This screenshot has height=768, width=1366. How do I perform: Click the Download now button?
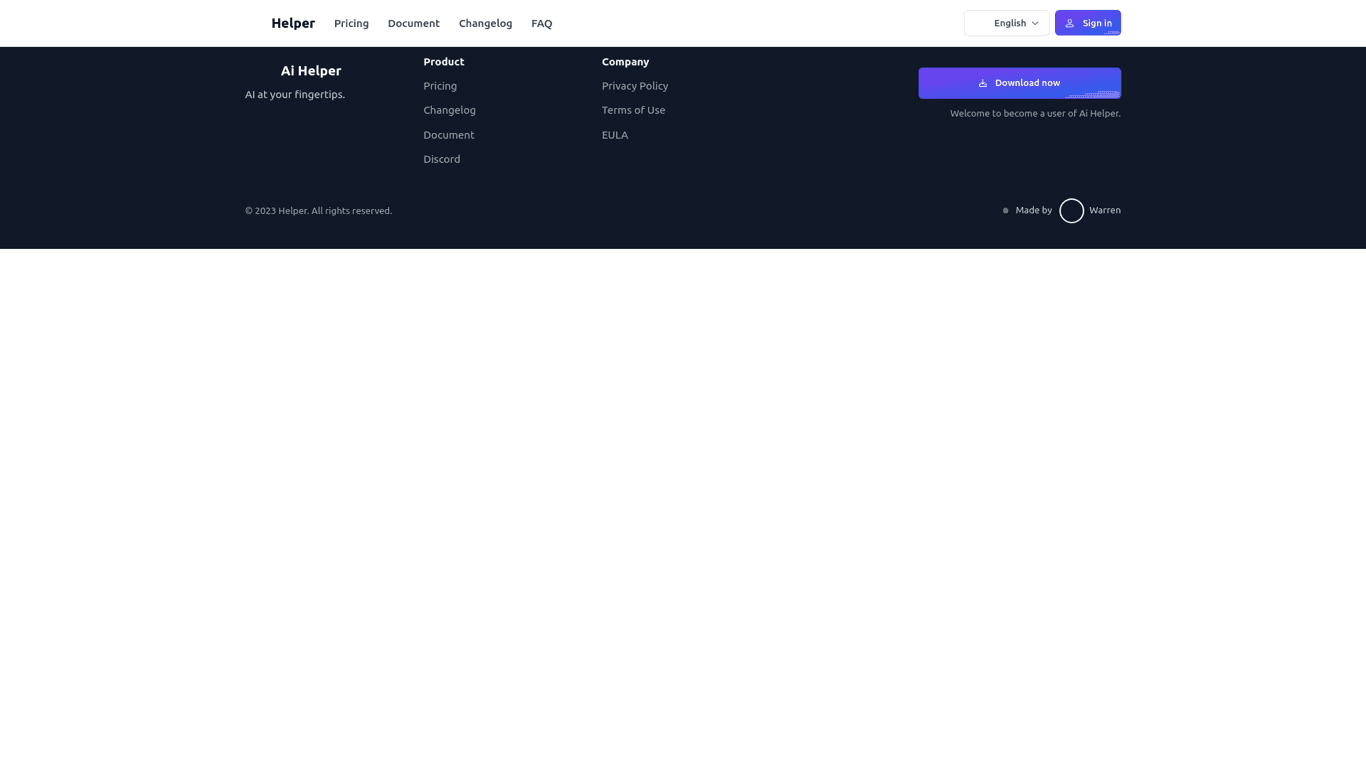(1019, 83)
